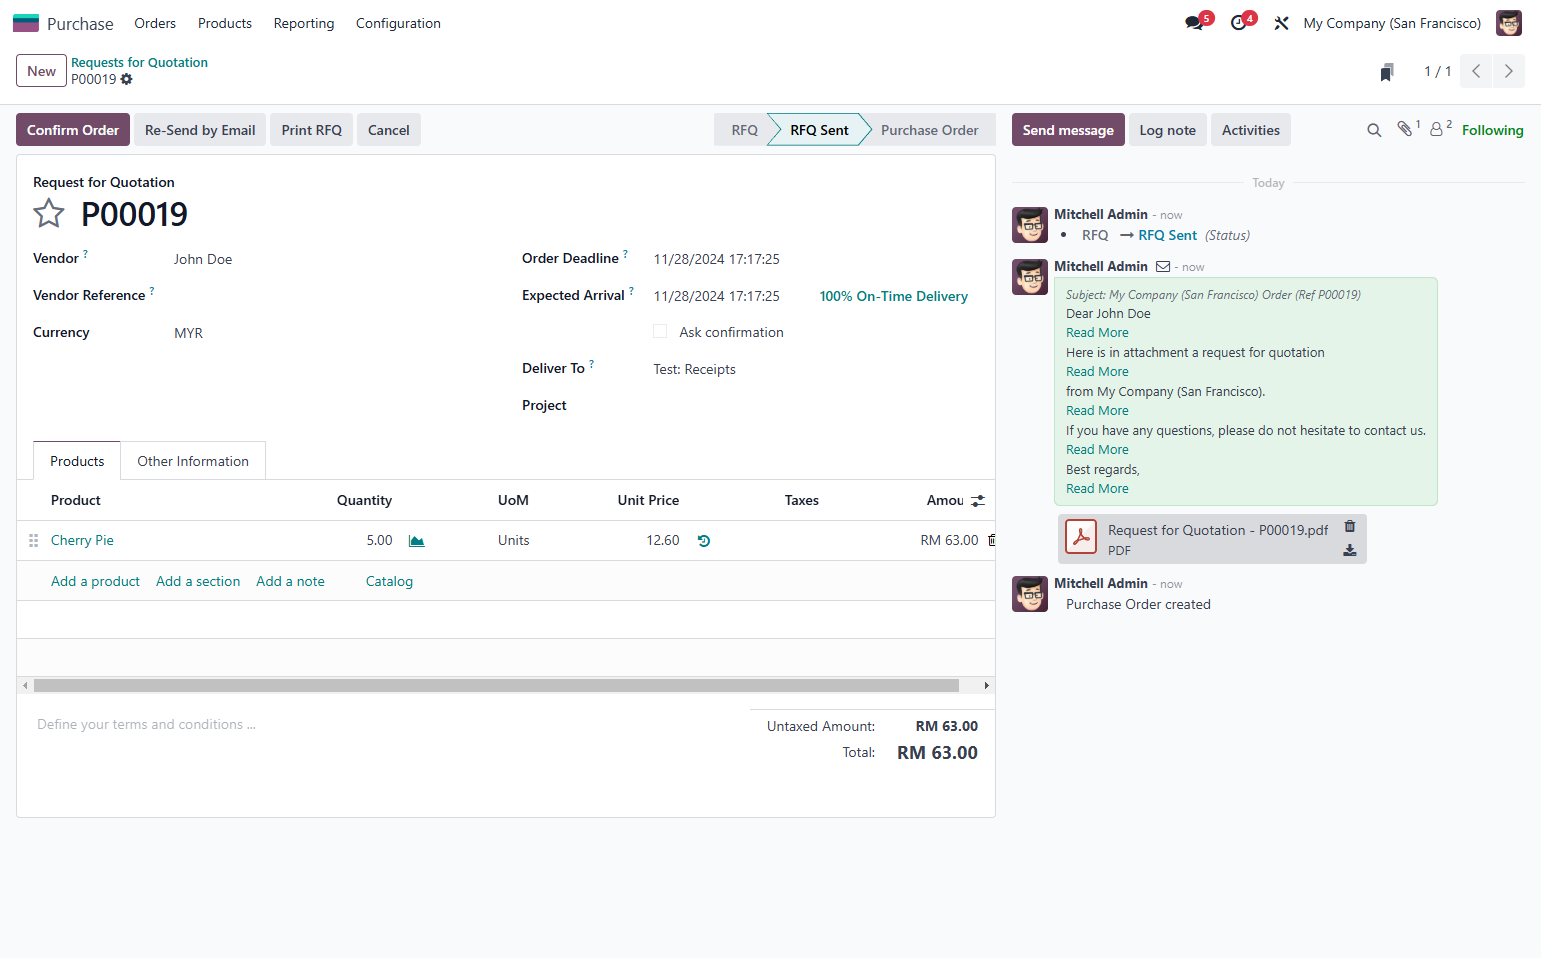This screenshot has width=1541, height=958.
Task: Go to previous record arrow
Action: click(x=1476, y=71)
